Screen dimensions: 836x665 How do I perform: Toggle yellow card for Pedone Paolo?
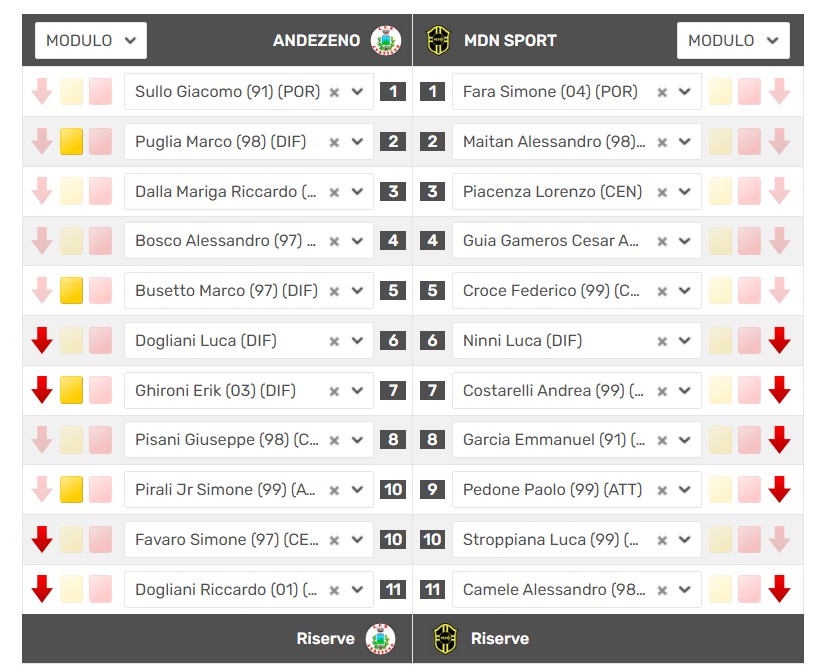[720, 490]
